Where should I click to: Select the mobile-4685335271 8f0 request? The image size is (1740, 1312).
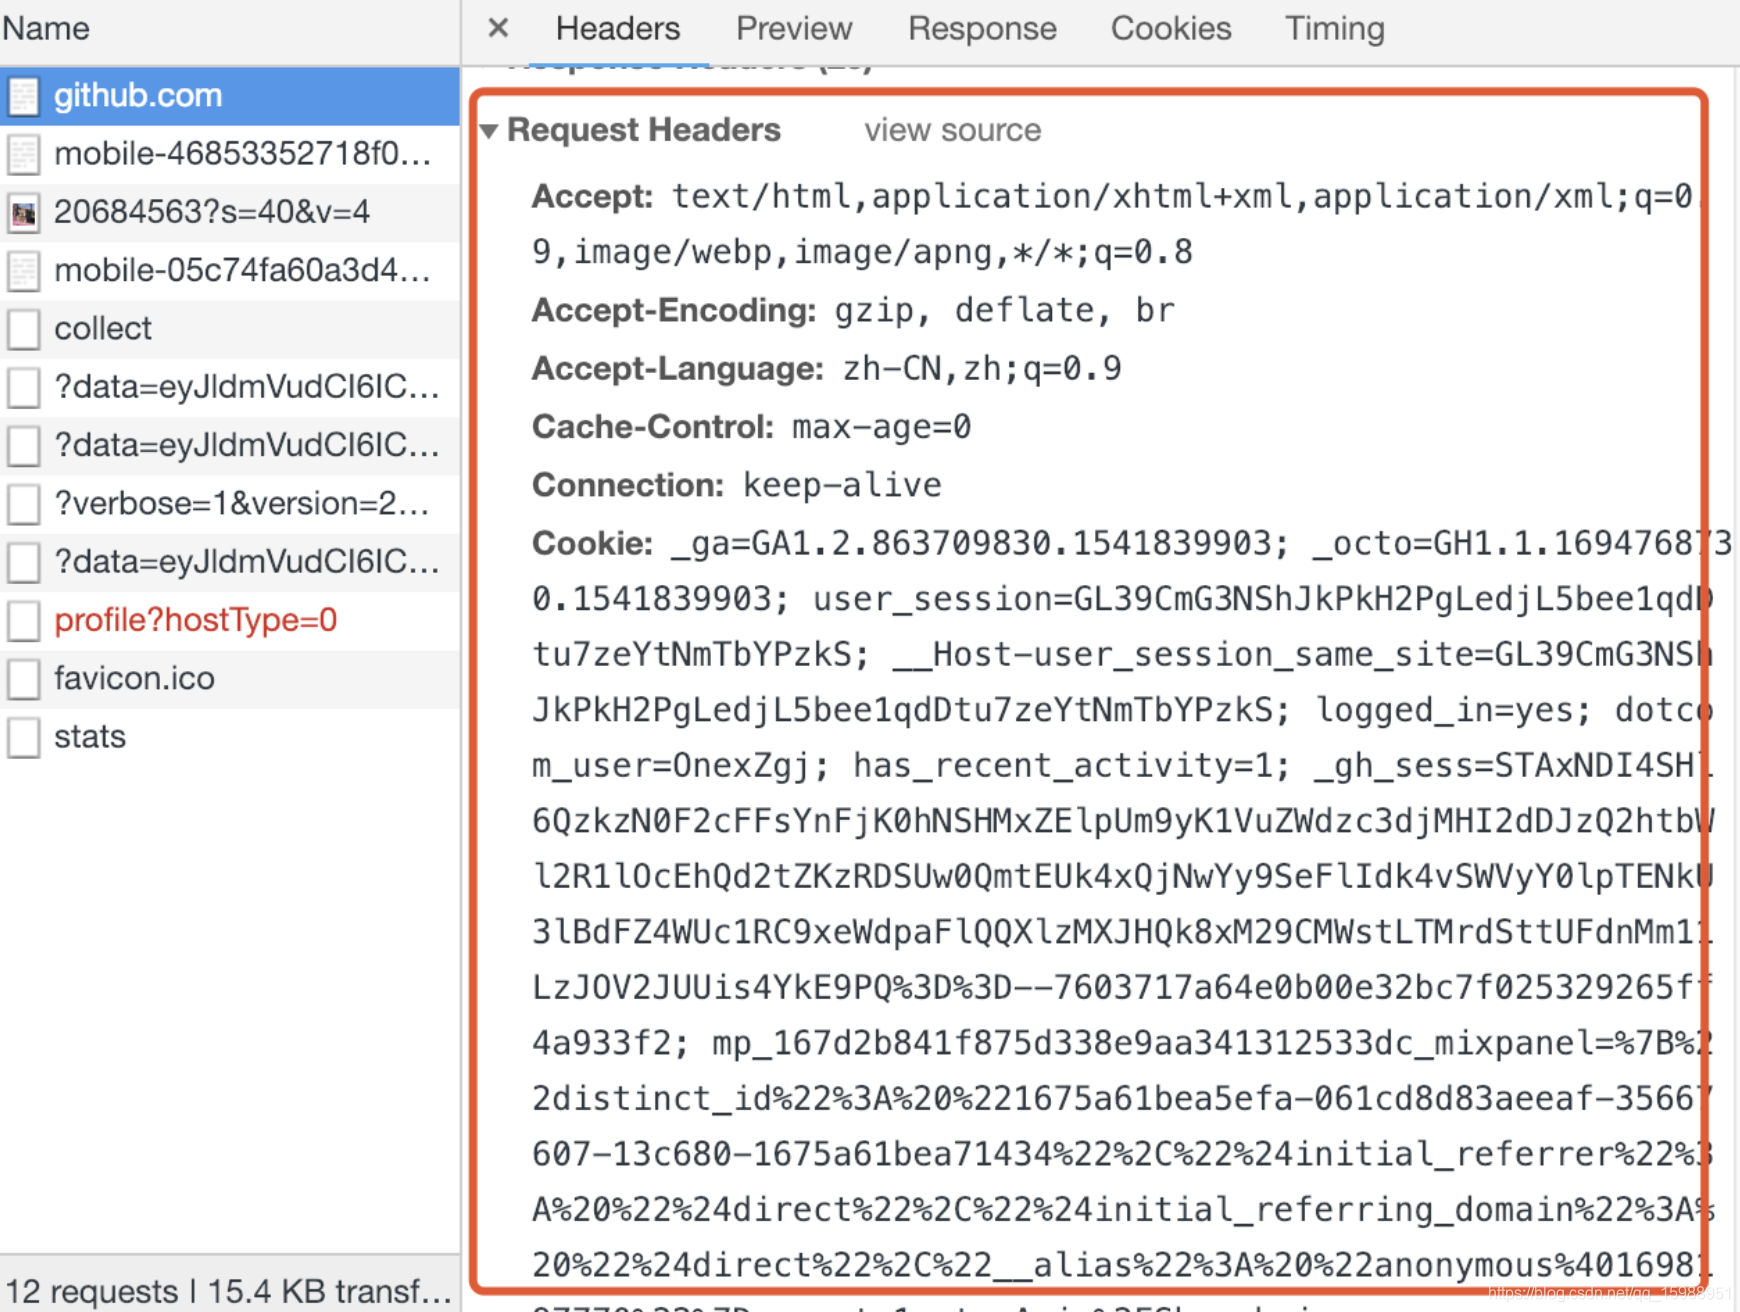pos(230,154)
